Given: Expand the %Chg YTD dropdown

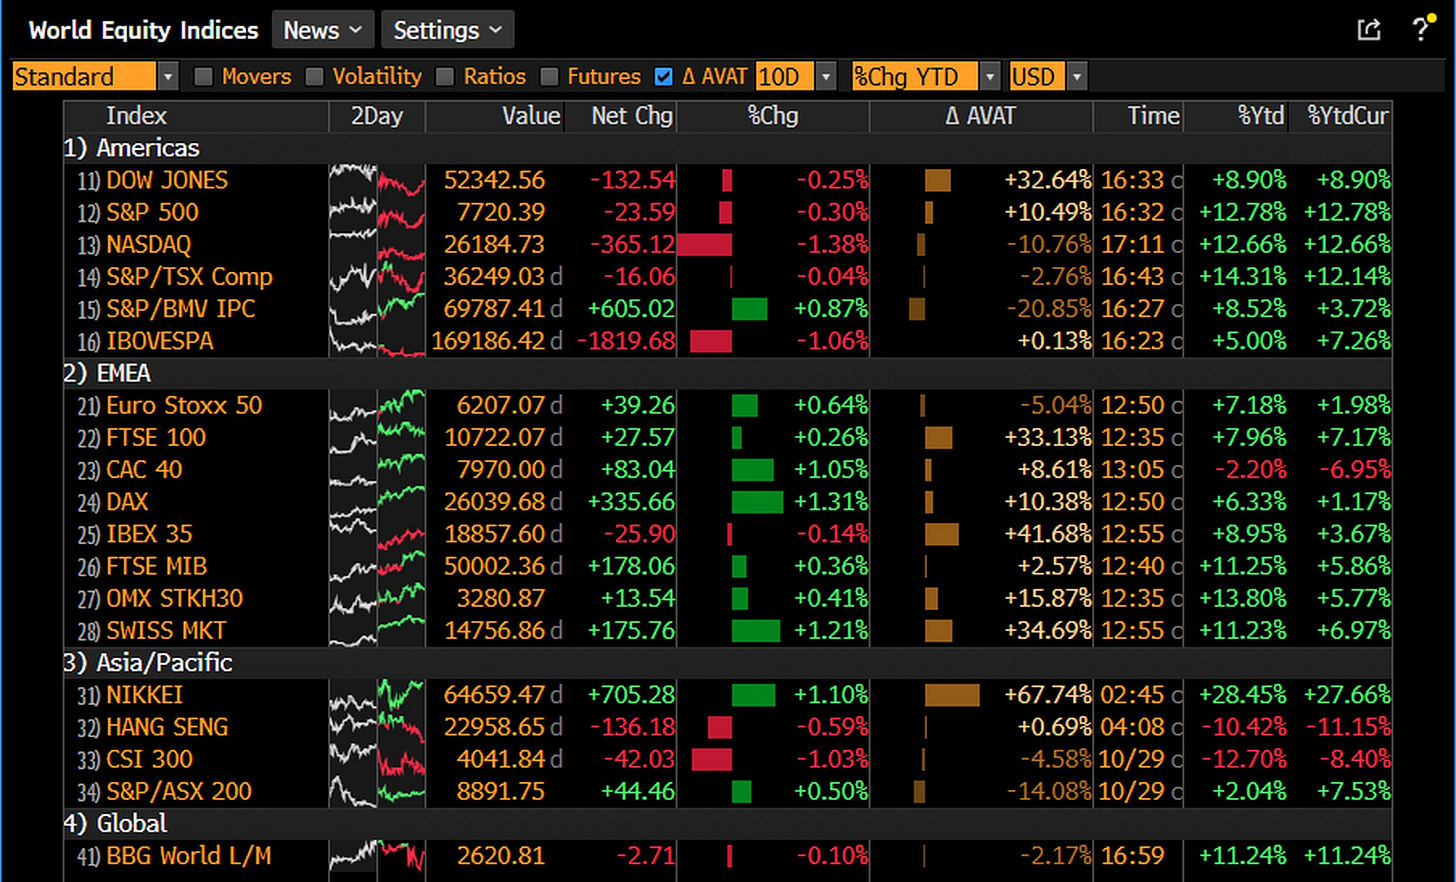Looking at the screenshot, I should pos(990,77).
